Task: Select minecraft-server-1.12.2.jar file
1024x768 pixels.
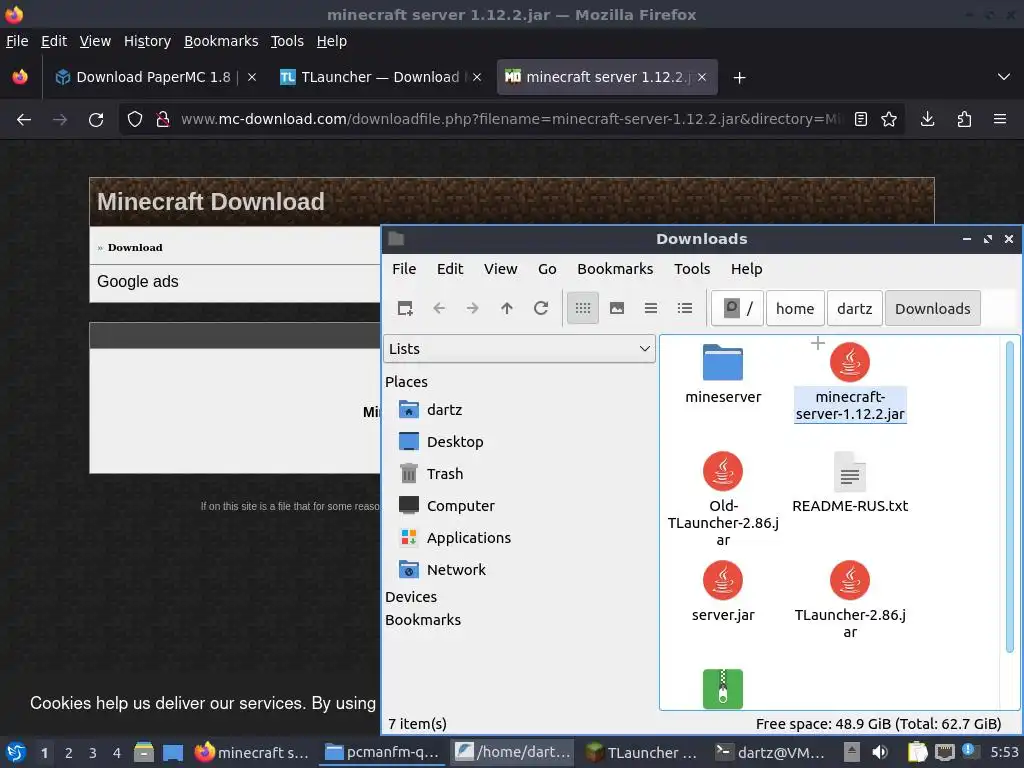Action: [x=850, y=383]
